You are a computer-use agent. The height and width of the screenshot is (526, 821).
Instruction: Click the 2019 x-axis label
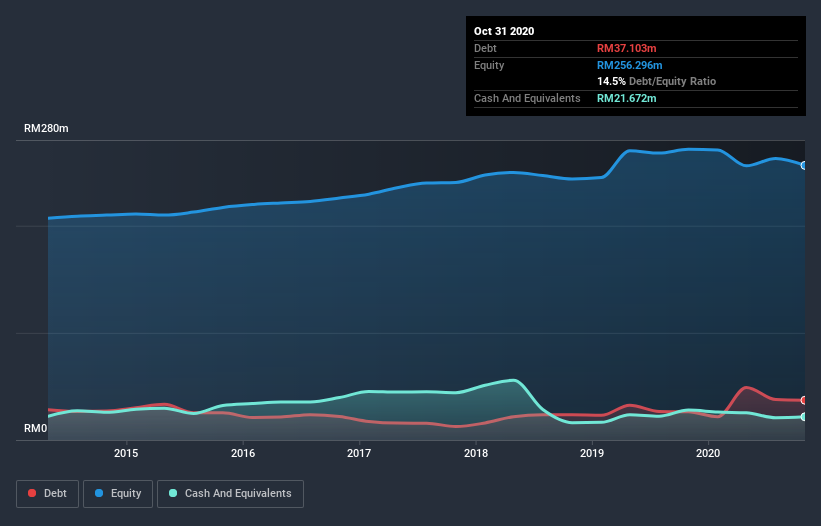click(x=592, y=453)
